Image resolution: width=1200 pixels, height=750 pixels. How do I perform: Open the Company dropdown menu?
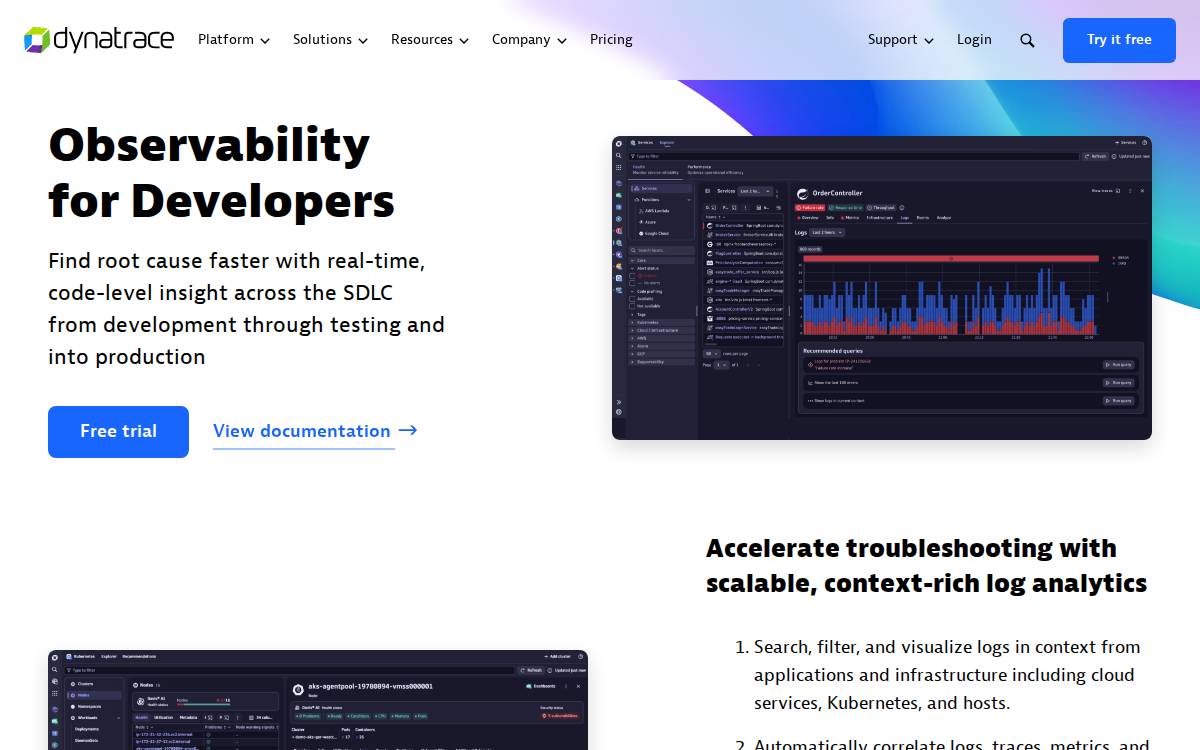(x=529, y=40)
